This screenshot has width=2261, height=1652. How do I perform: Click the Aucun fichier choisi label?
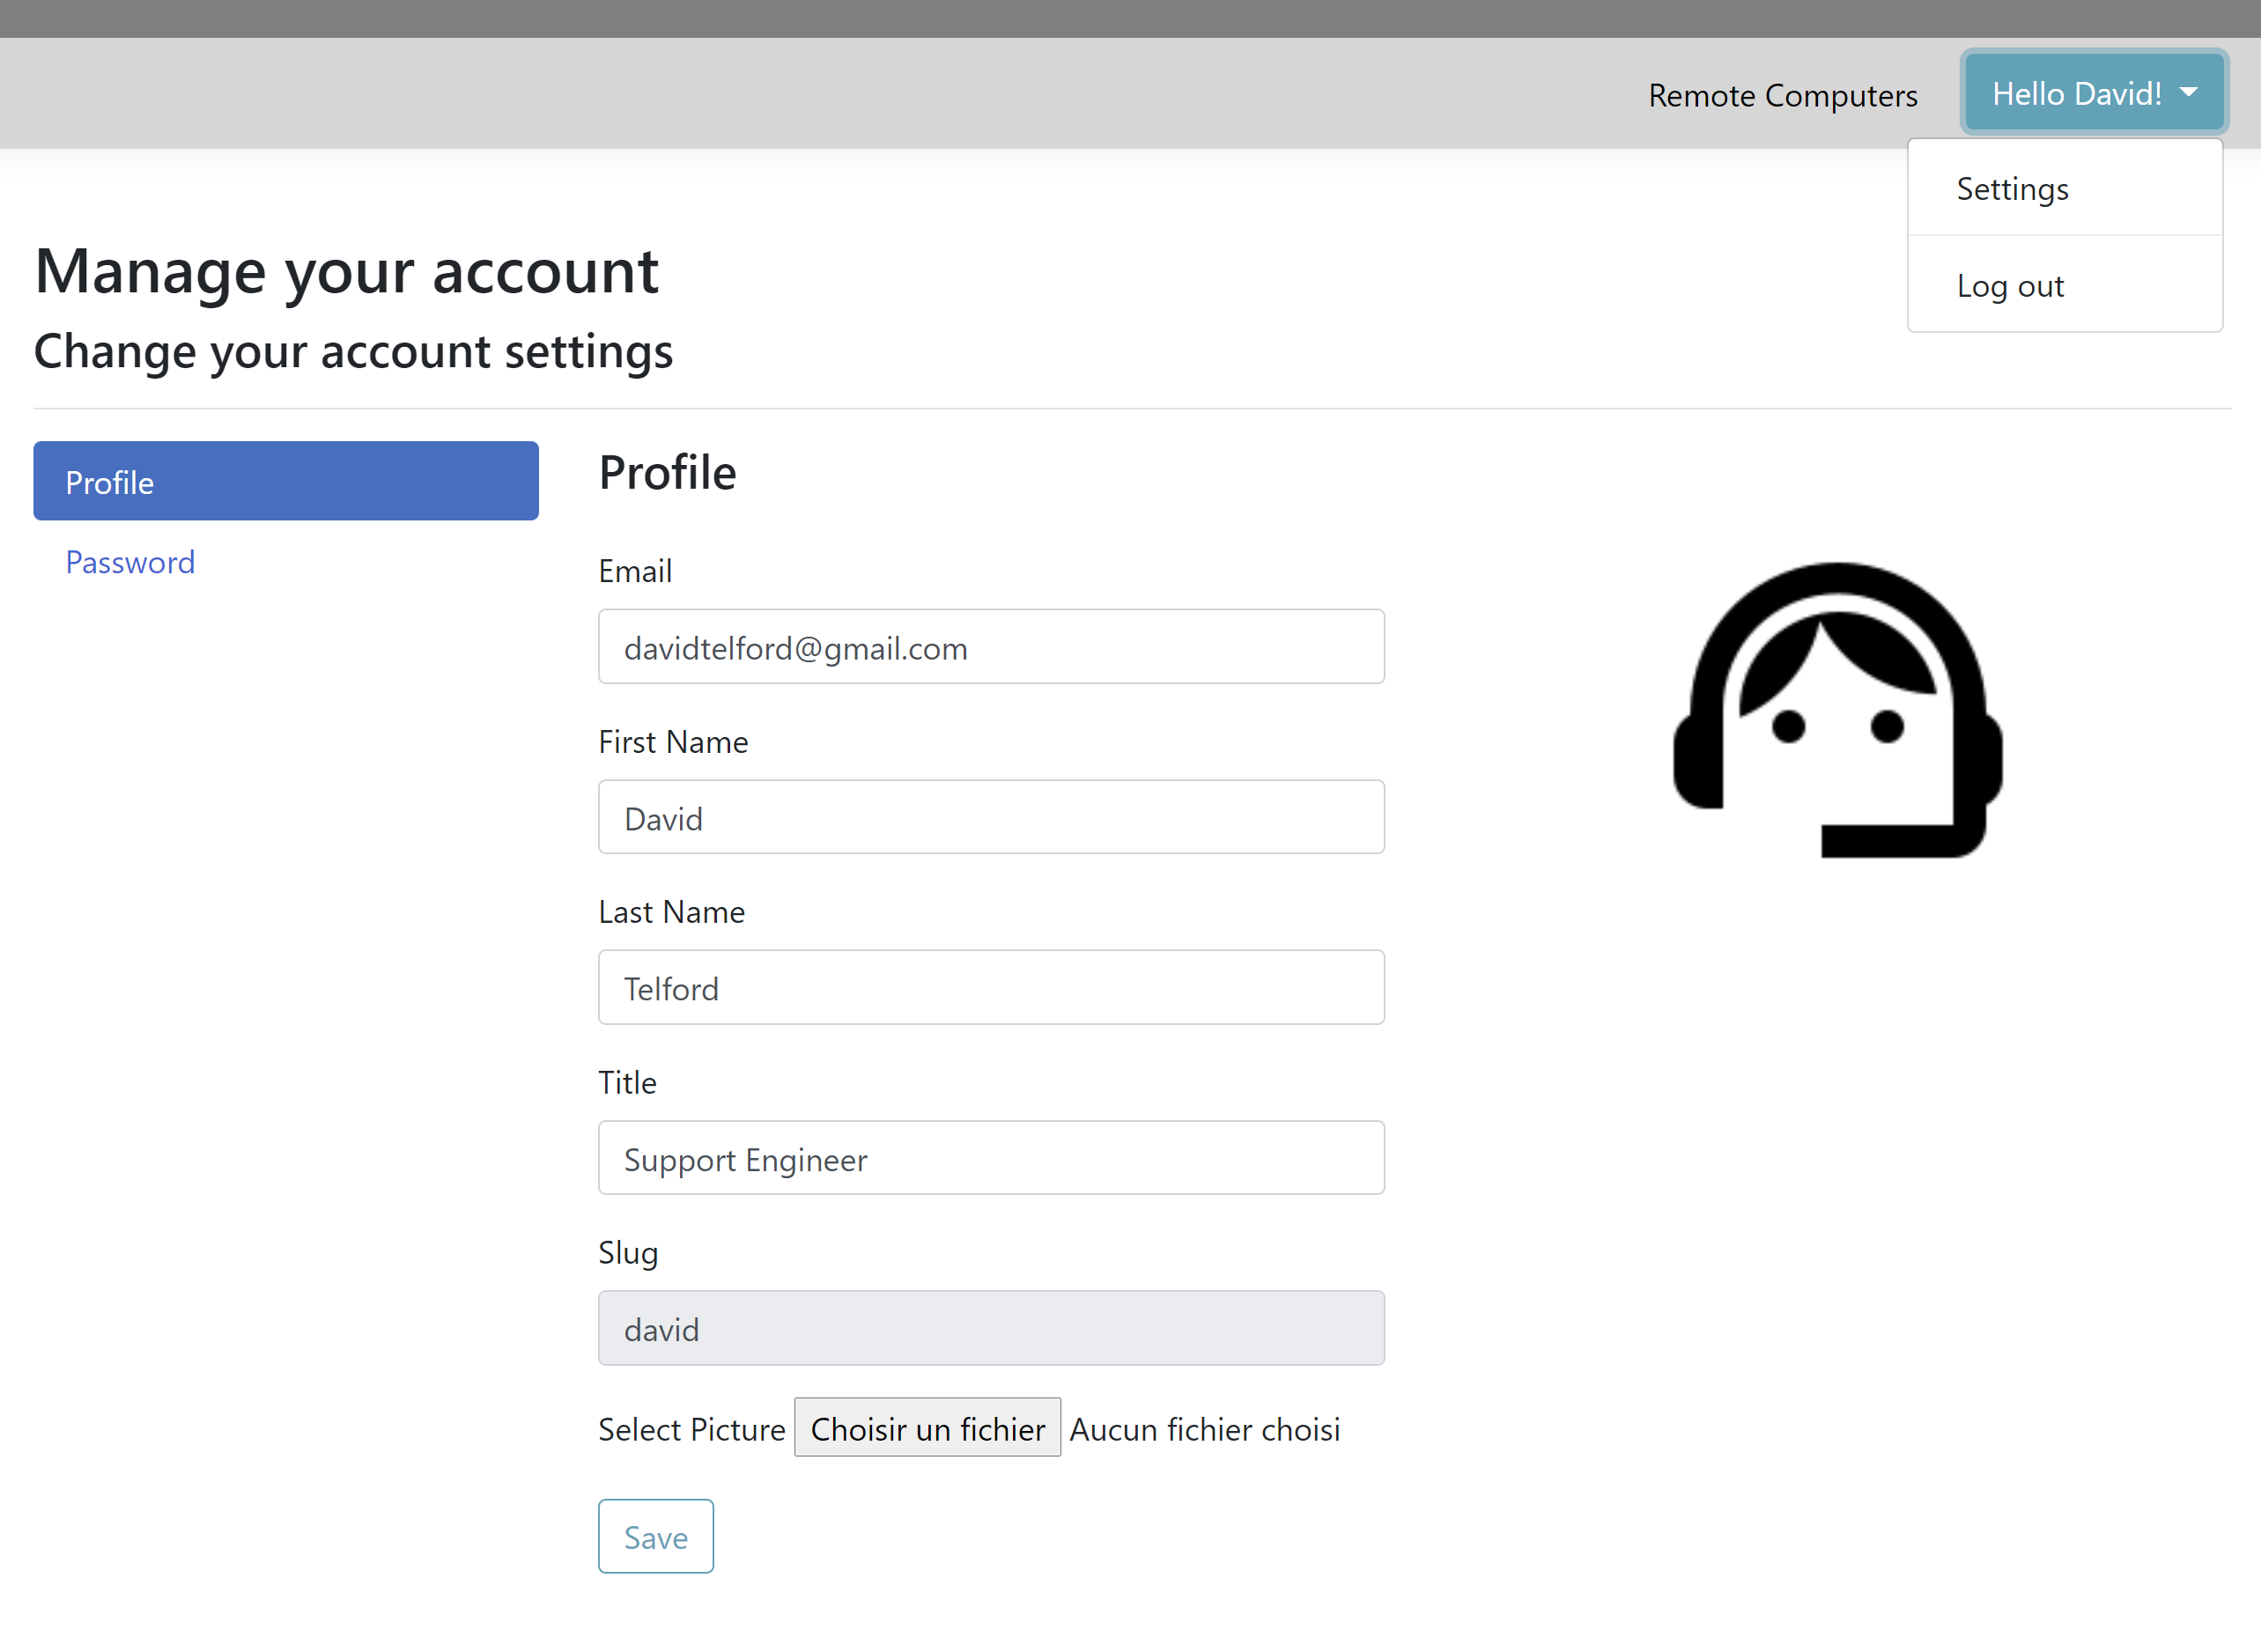[x=1205, y=1429]
